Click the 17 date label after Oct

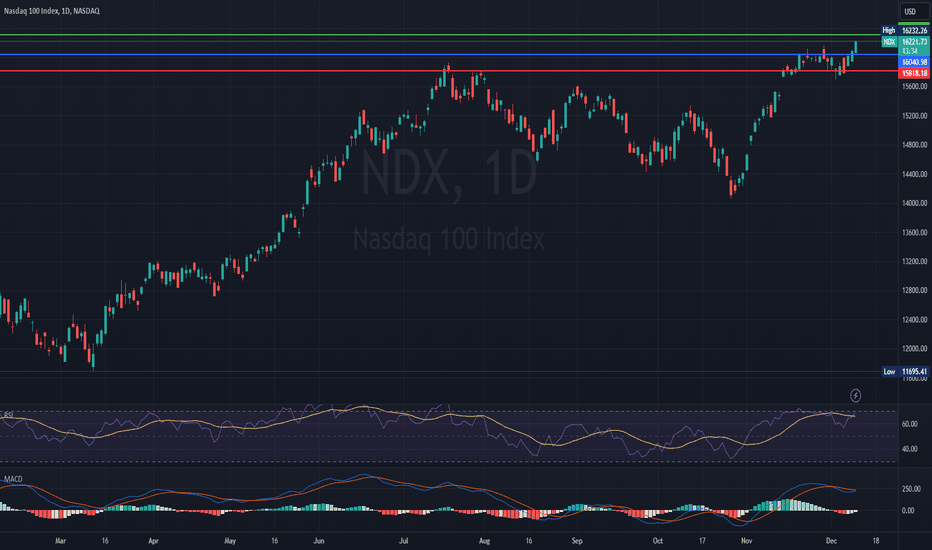pyautogui.click(x=702, y=541)
